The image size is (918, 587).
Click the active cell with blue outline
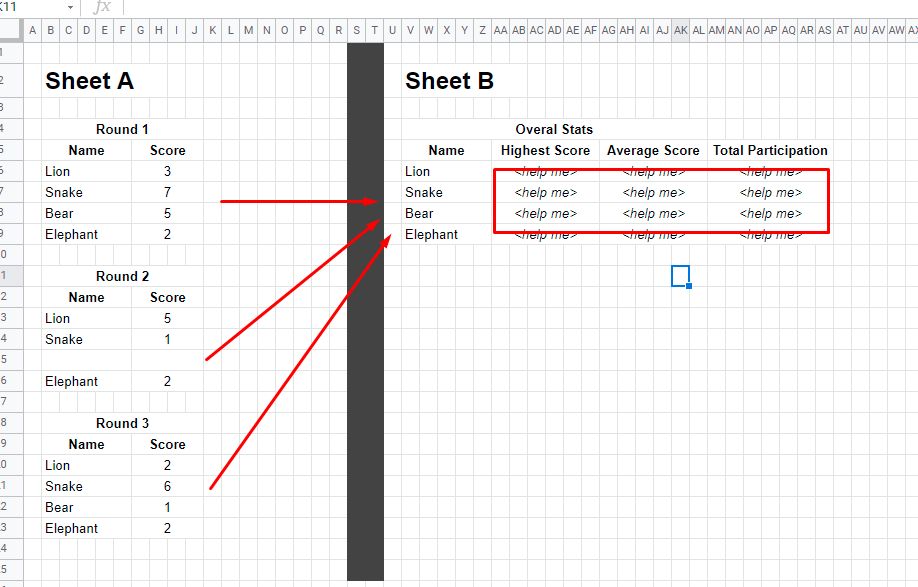680,276
